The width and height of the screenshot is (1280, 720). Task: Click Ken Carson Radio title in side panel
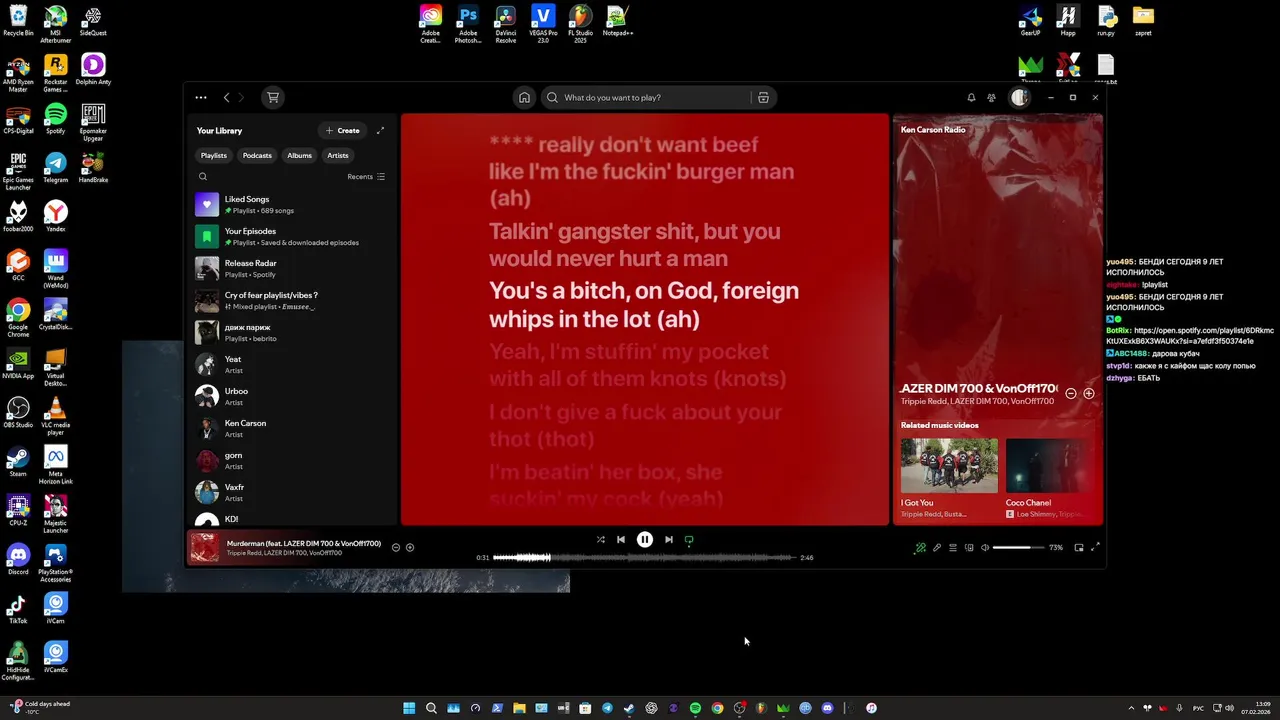coord(933,130)
